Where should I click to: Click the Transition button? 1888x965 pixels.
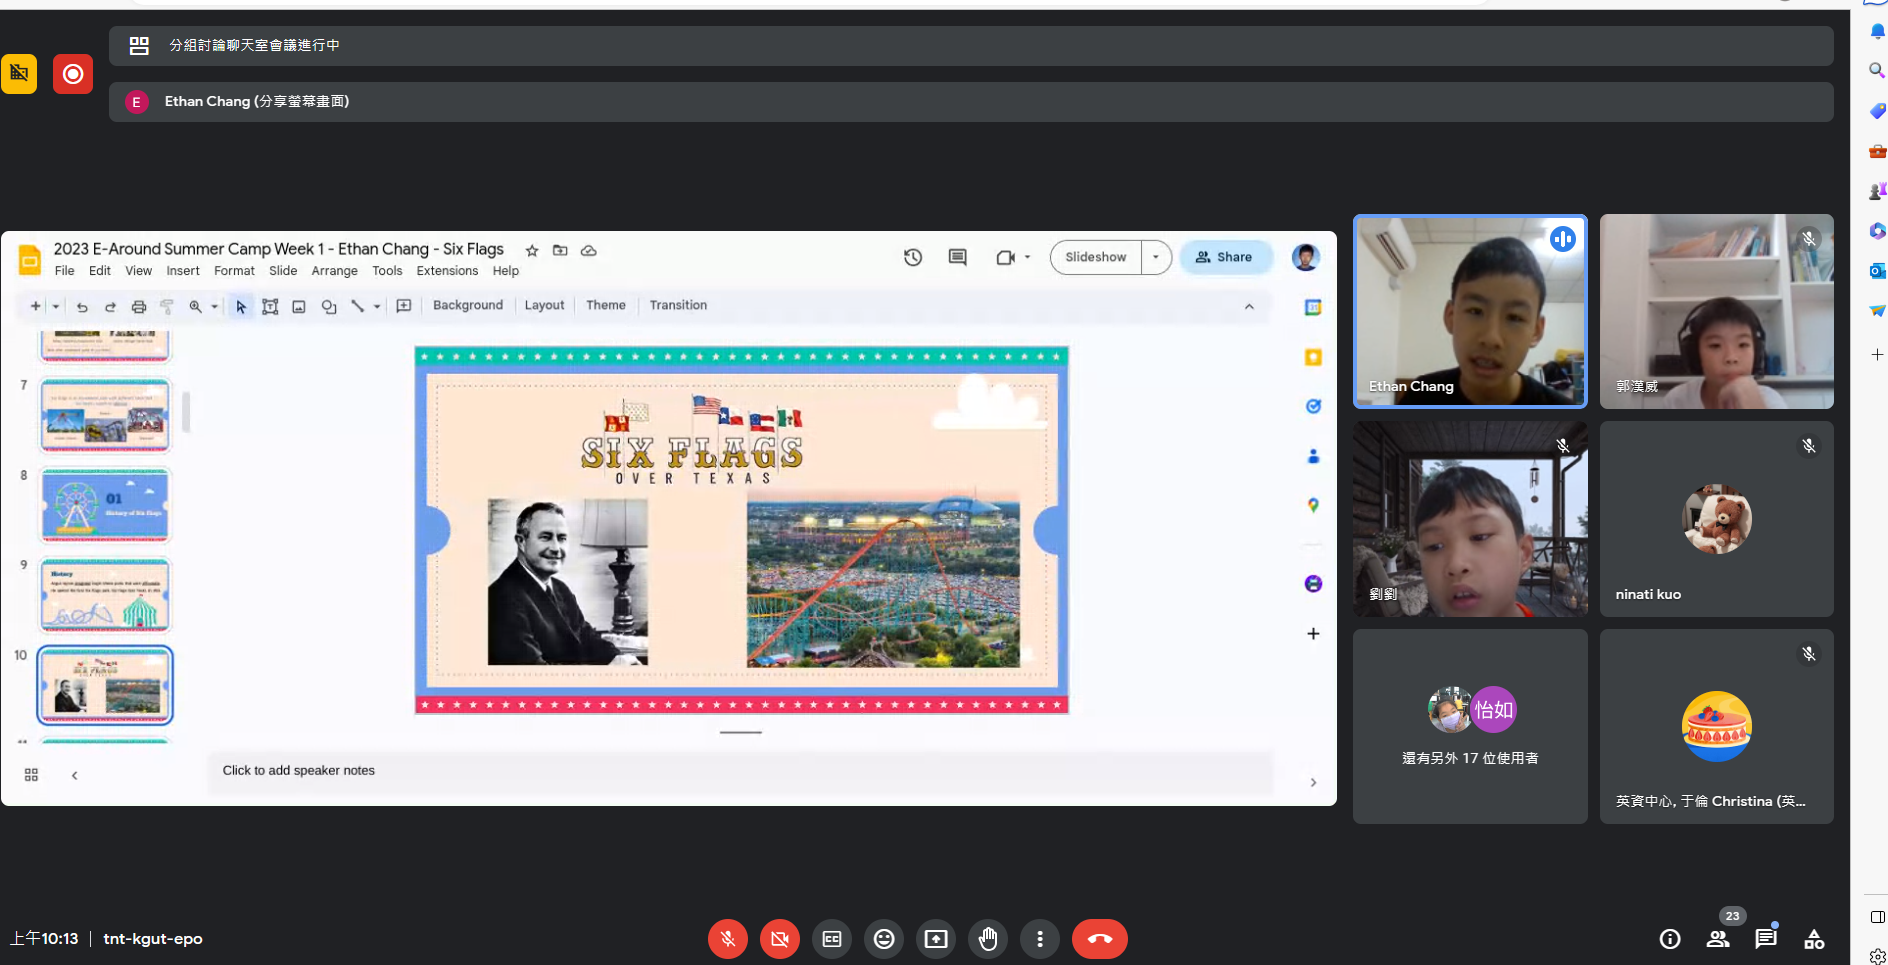click(x=678, y=306)
